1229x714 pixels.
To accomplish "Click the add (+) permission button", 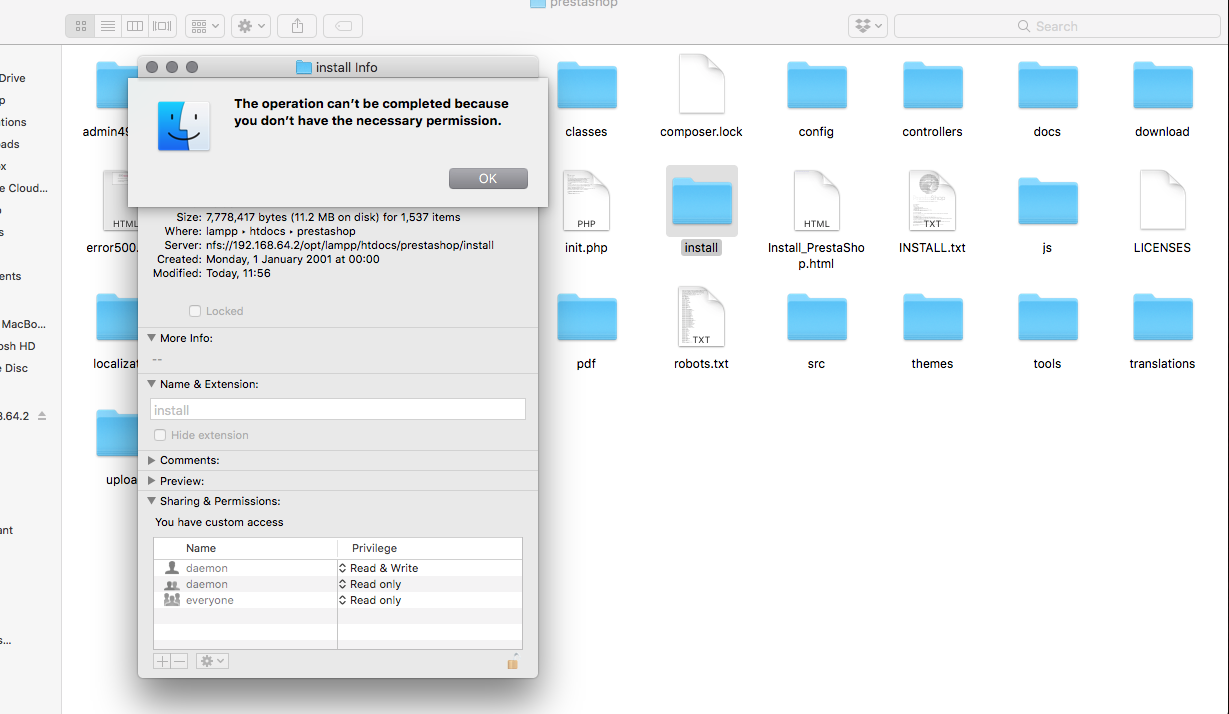I will click(162, 661).
